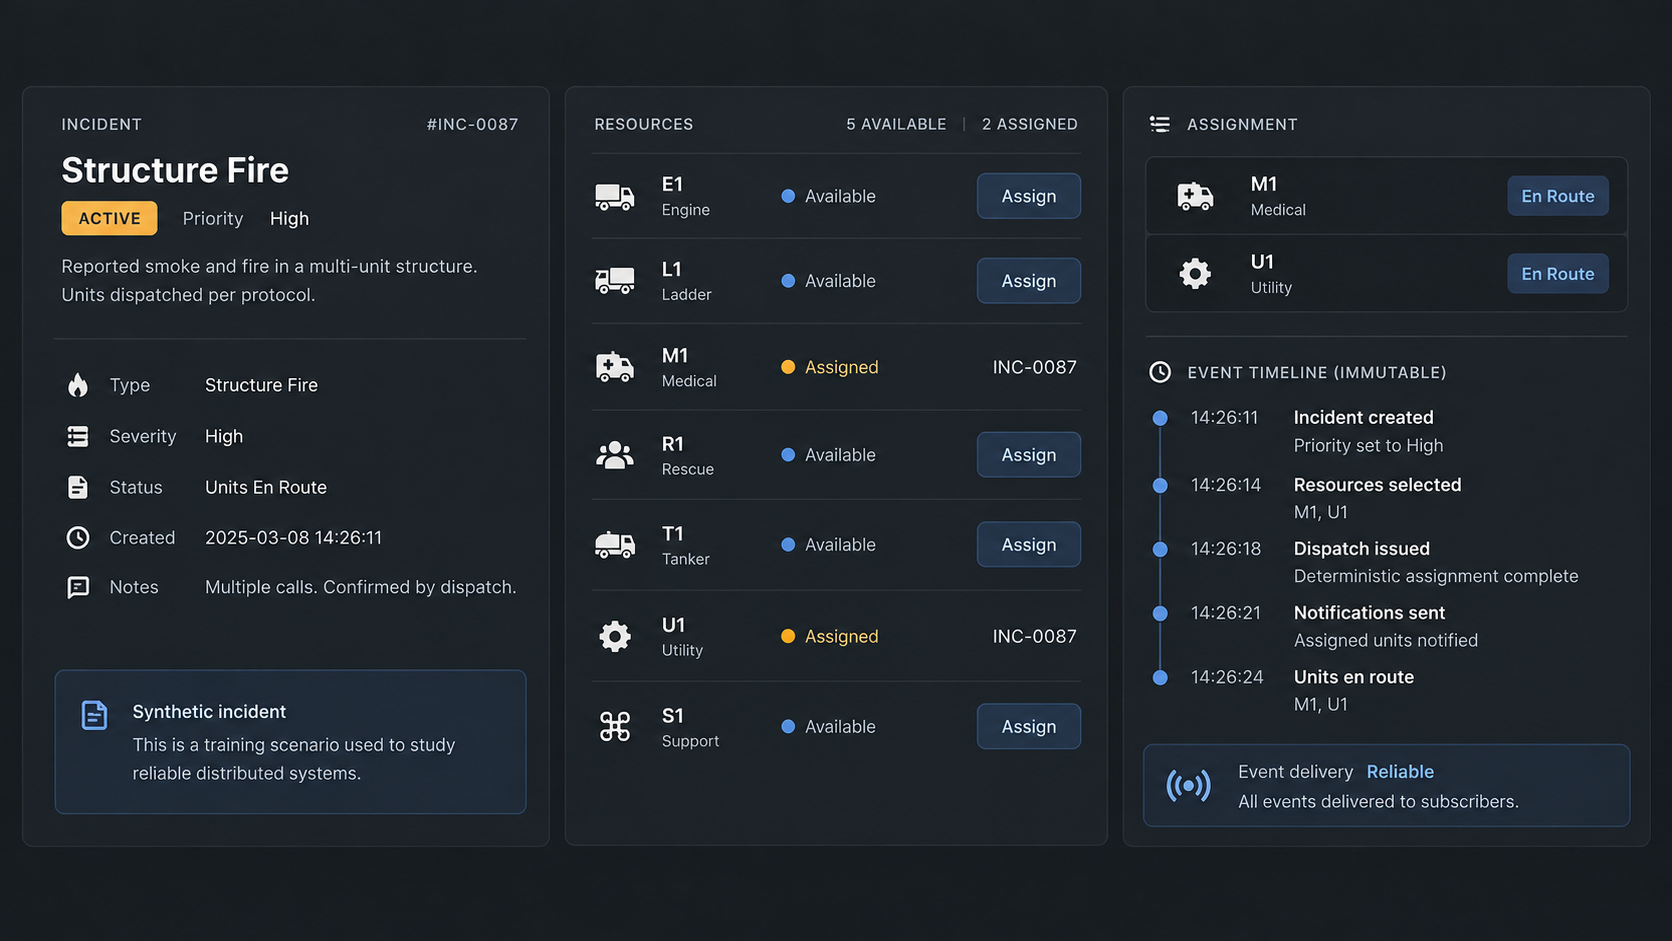
Task: Click the clock icon beside Created
Action: (78, 538)
